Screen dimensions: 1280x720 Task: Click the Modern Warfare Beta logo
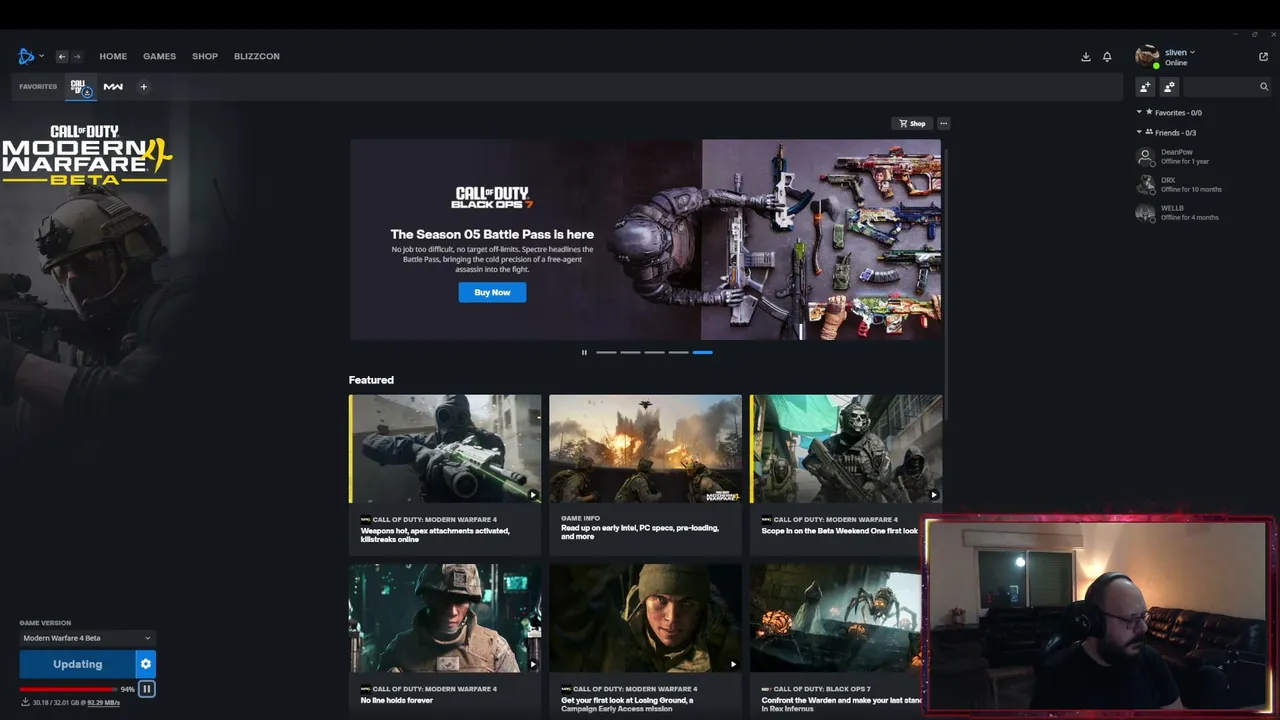tap(87, 155)
